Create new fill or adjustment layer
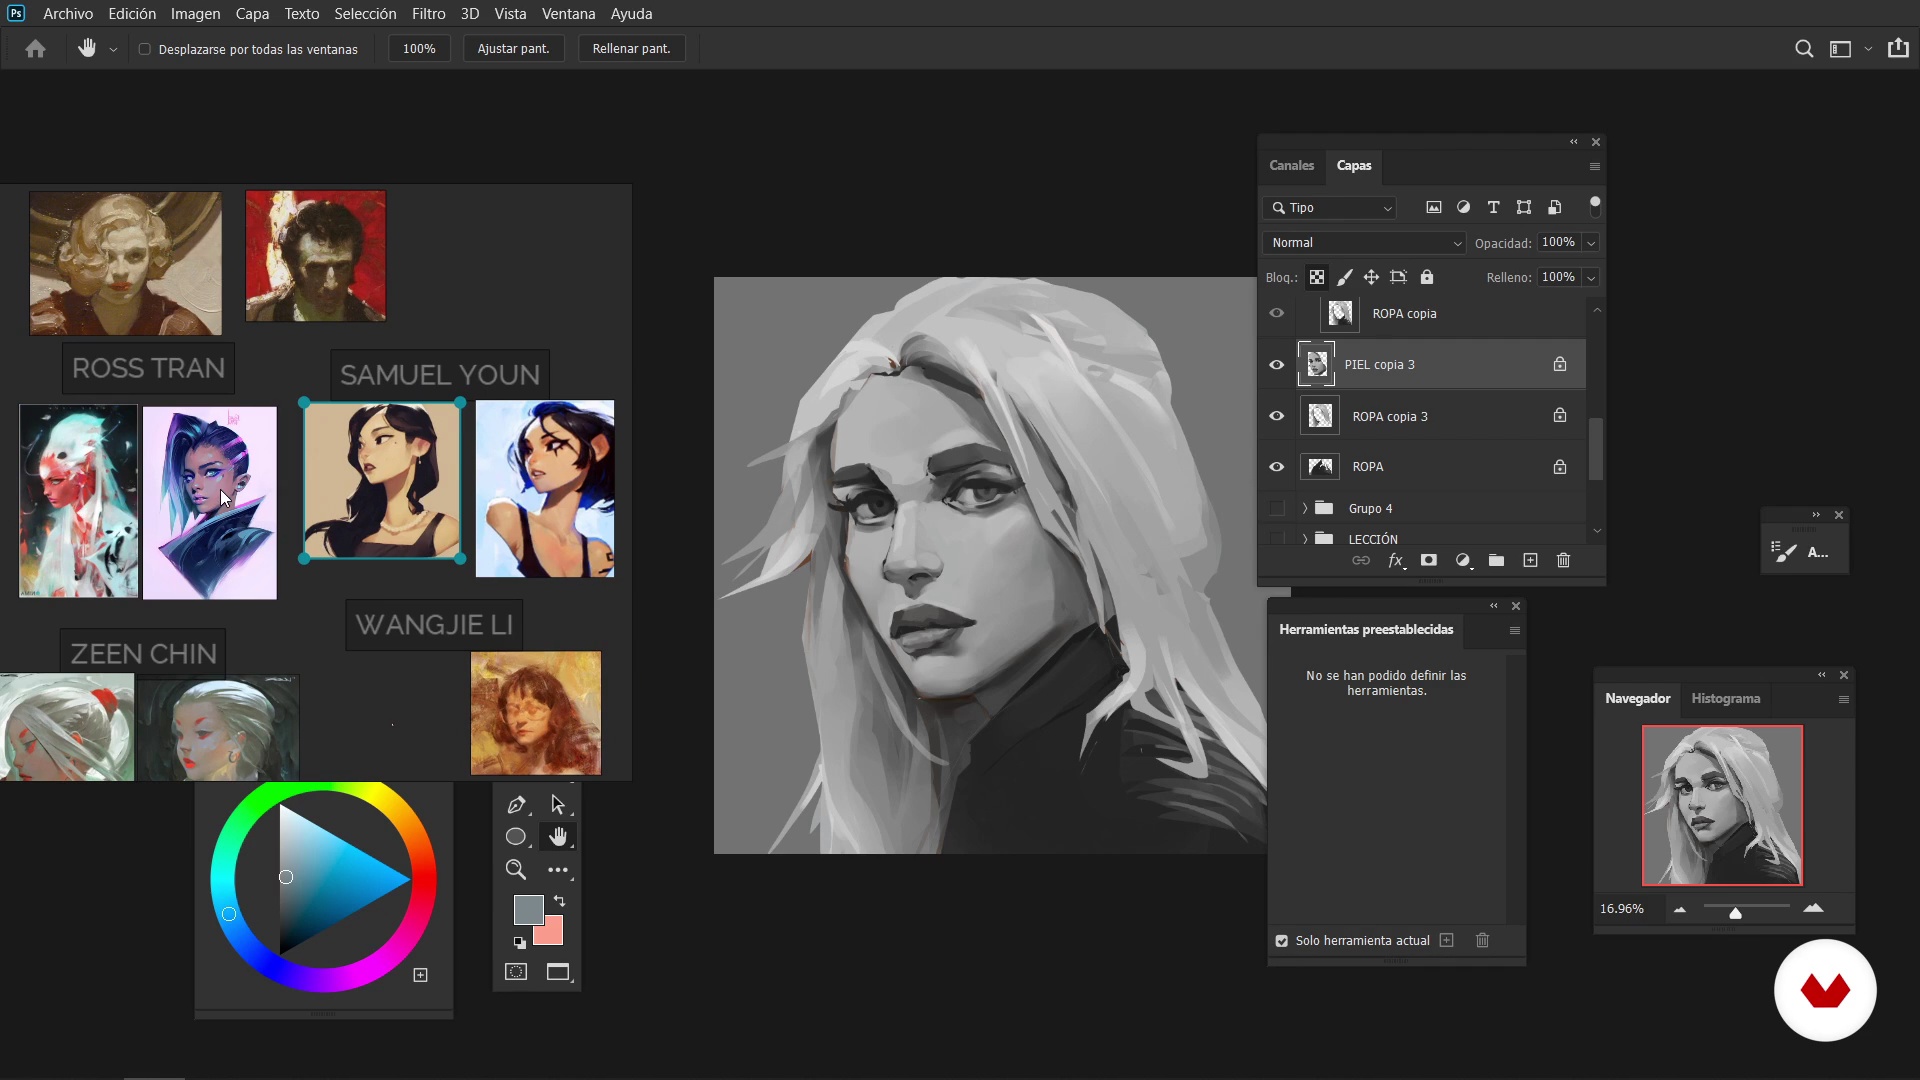The image size is (1920, 1080). 1463,561
